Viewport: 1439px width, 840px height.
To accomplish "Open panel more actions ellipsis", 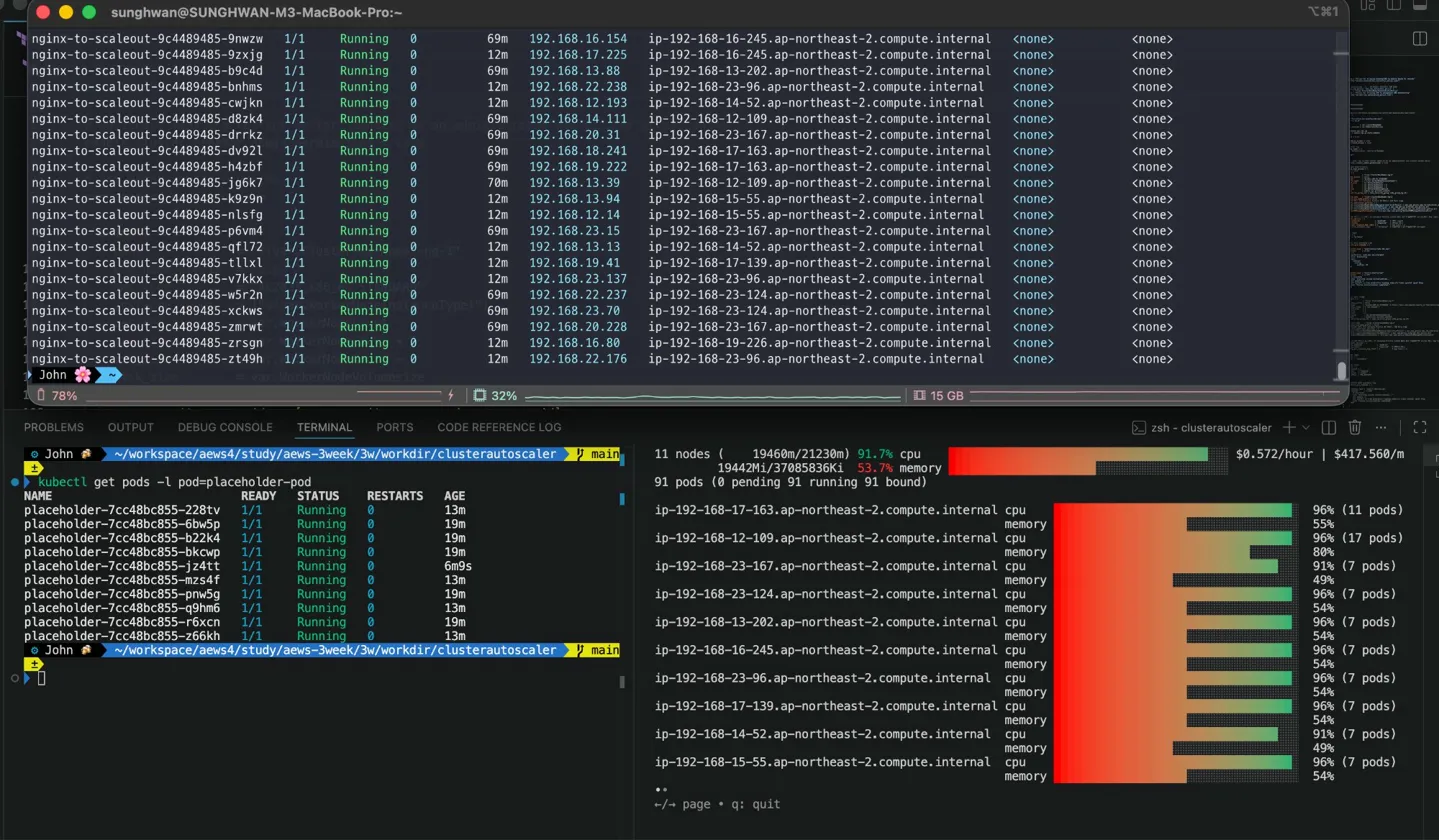I will click(x=1381, y=427).
